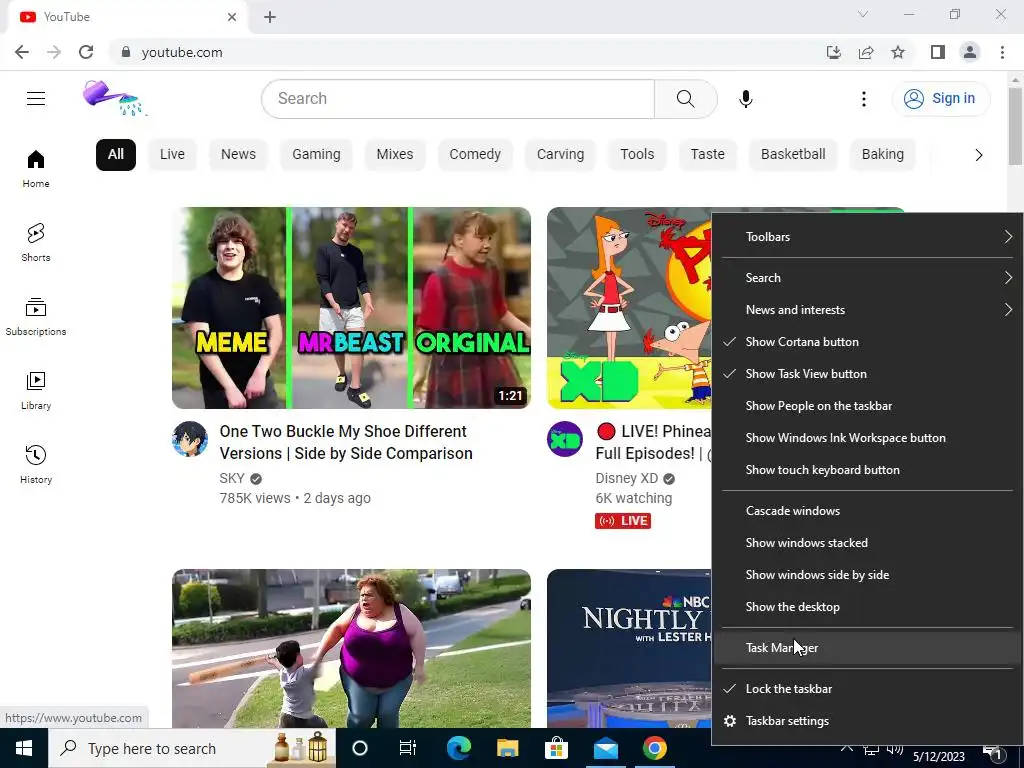Click the Cortana circle on taskbar

point(360,748)
